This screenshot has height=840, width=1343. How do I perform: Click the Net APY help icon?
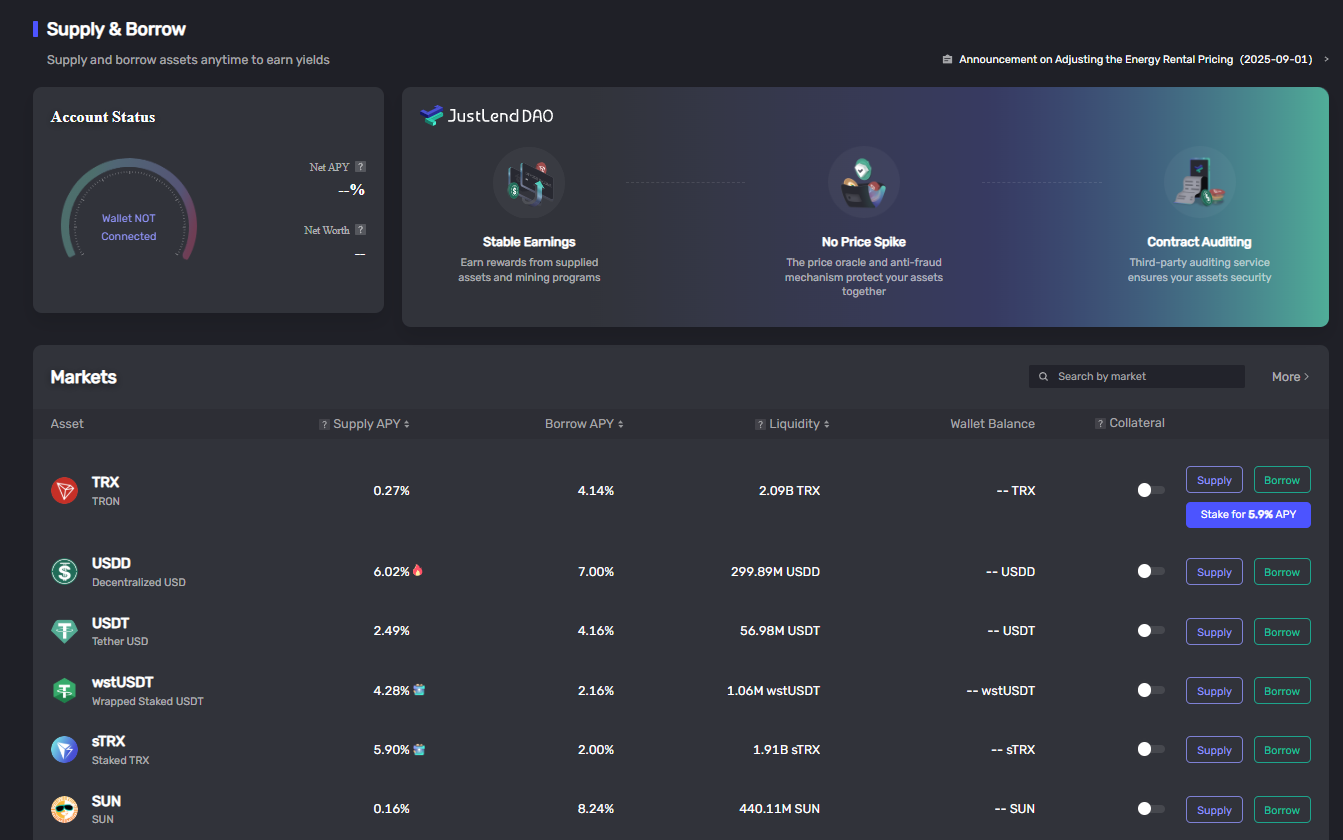(x=360, y=167)
